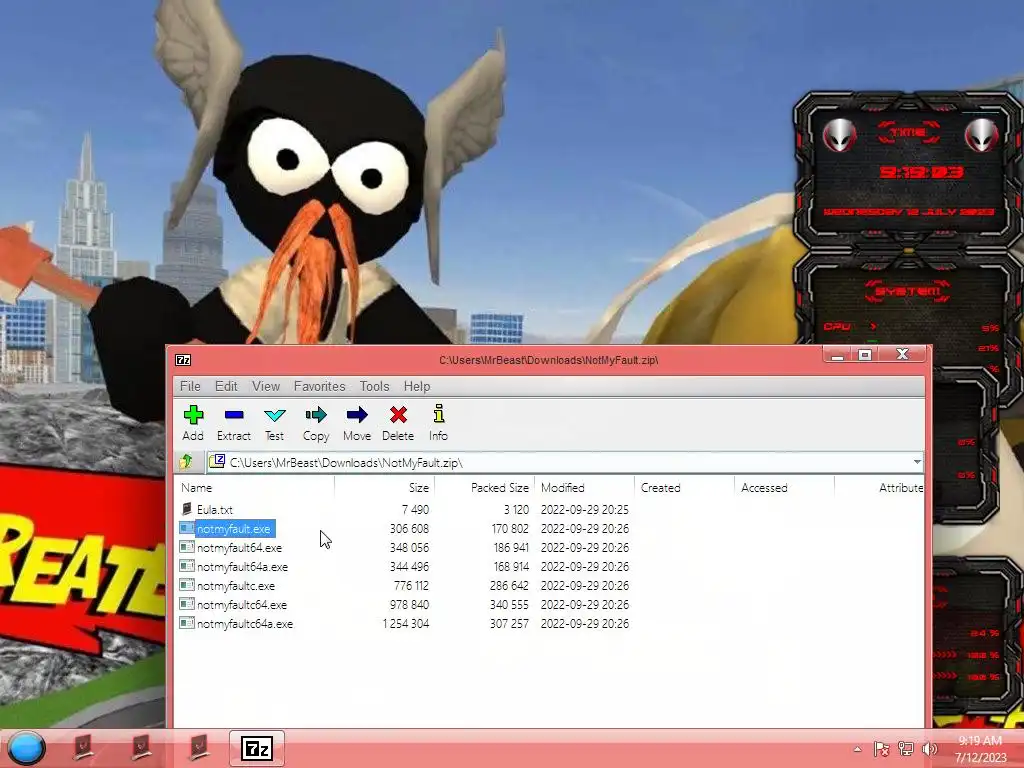Viewport: 1024px width, 768px height.
Task: Click the Windows Start orb
Action: click(26, 748)
